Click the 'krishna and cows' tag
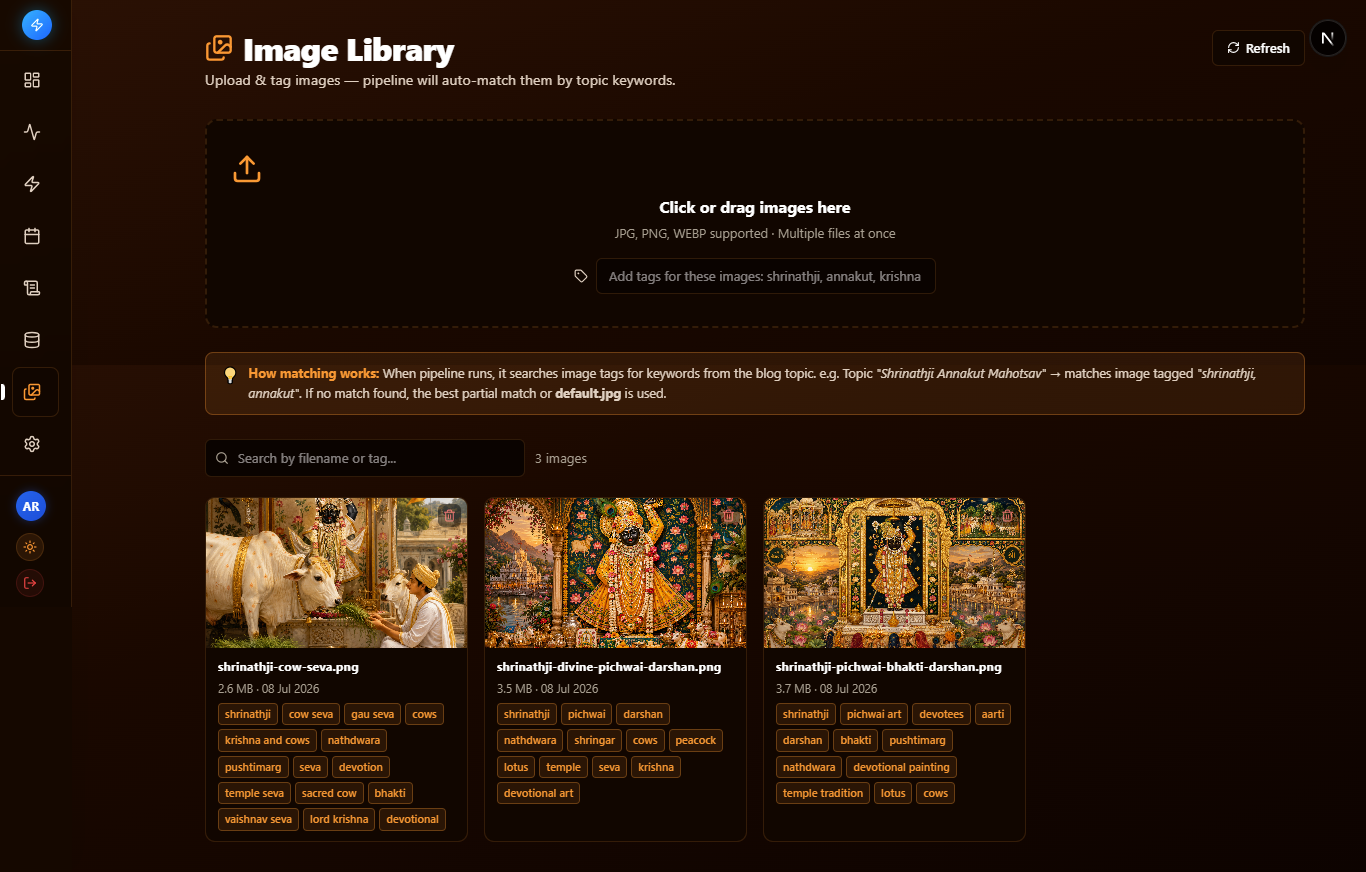Viewport: 1366px width, 872px height. point(267,740)
